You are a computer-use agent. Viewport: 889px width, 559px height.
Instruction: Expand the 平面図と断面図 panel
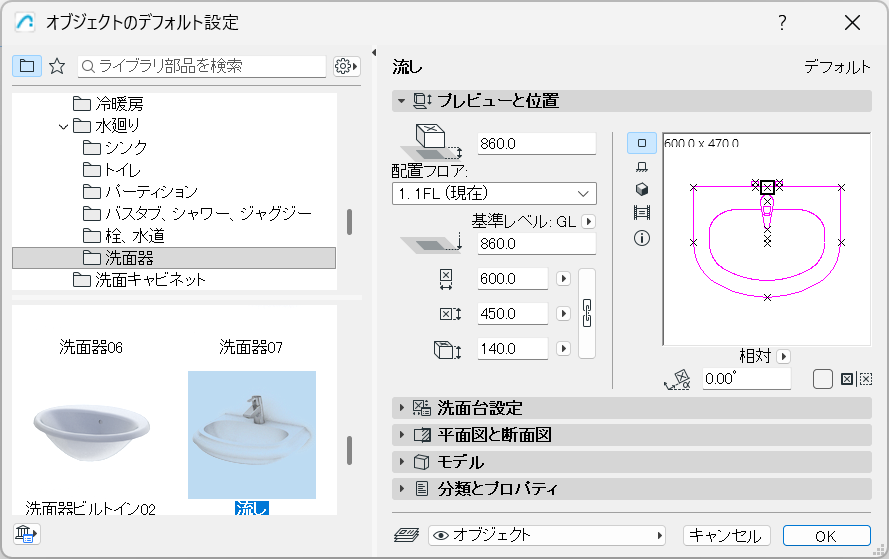click(x=631, y=435)
